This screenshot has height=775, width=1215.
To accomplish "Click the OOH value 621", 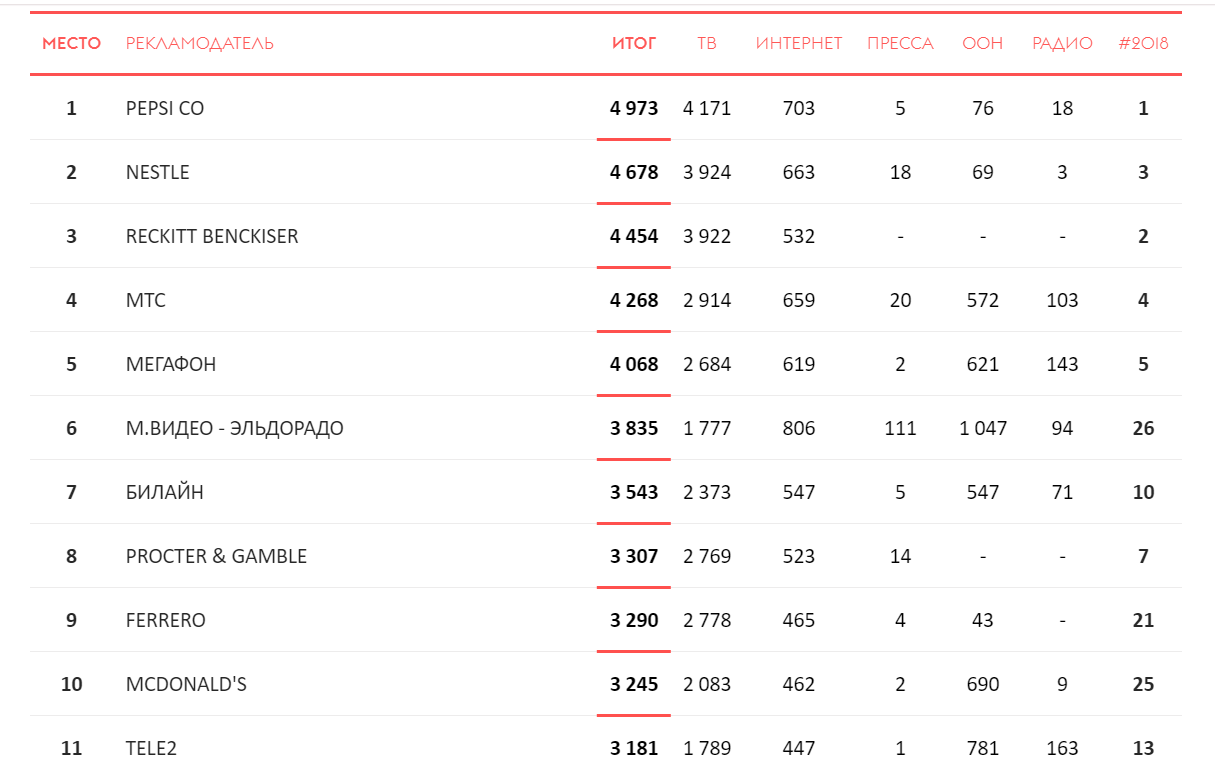I will tap(983, 364).
